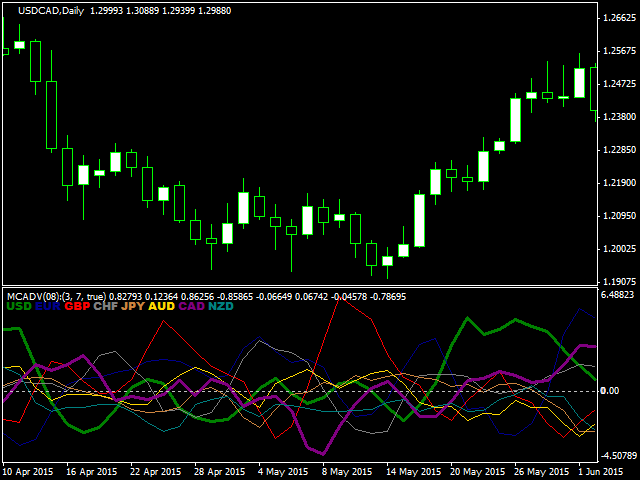This screenshot has height=480, width=640.
Task: Select the orange JPY legend label
Action: (x=133, y=306)
